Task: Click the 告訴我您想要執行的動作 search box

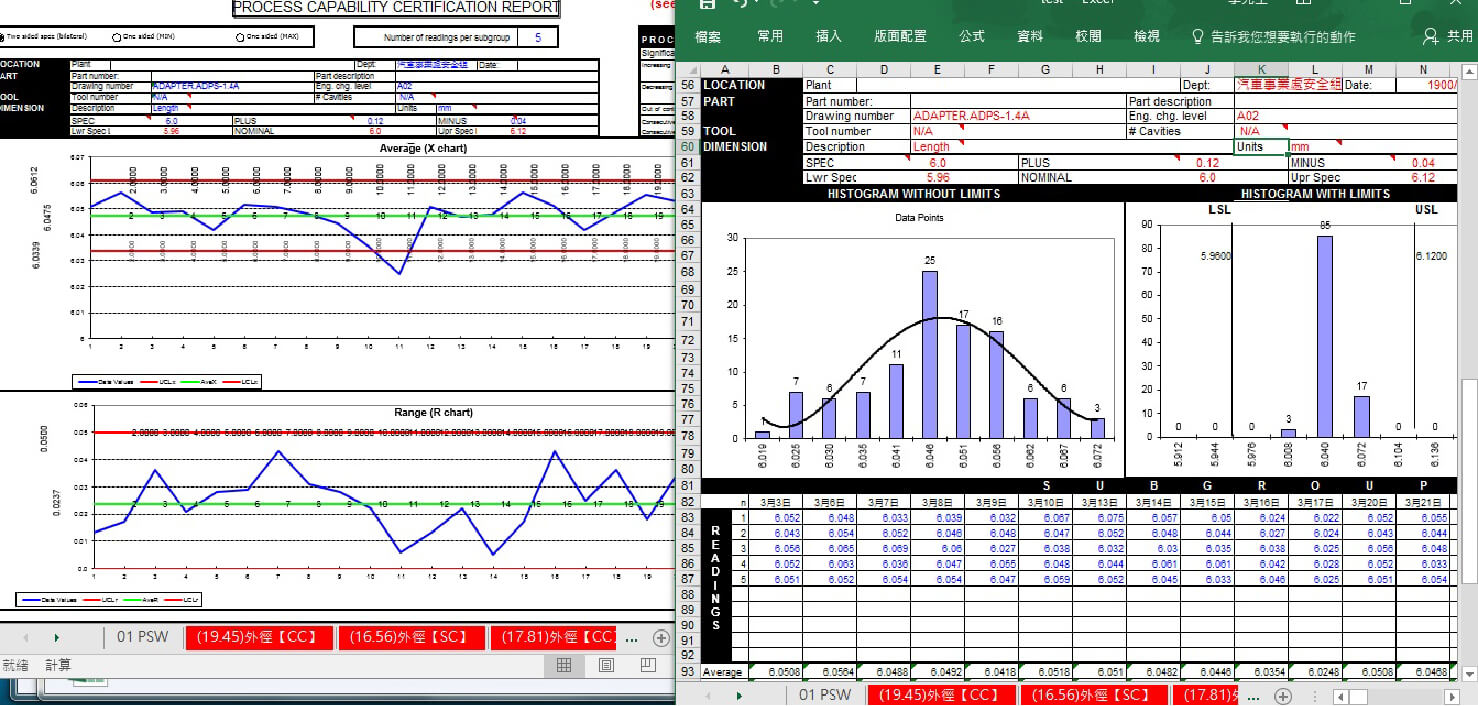Action: (1283, 36)
